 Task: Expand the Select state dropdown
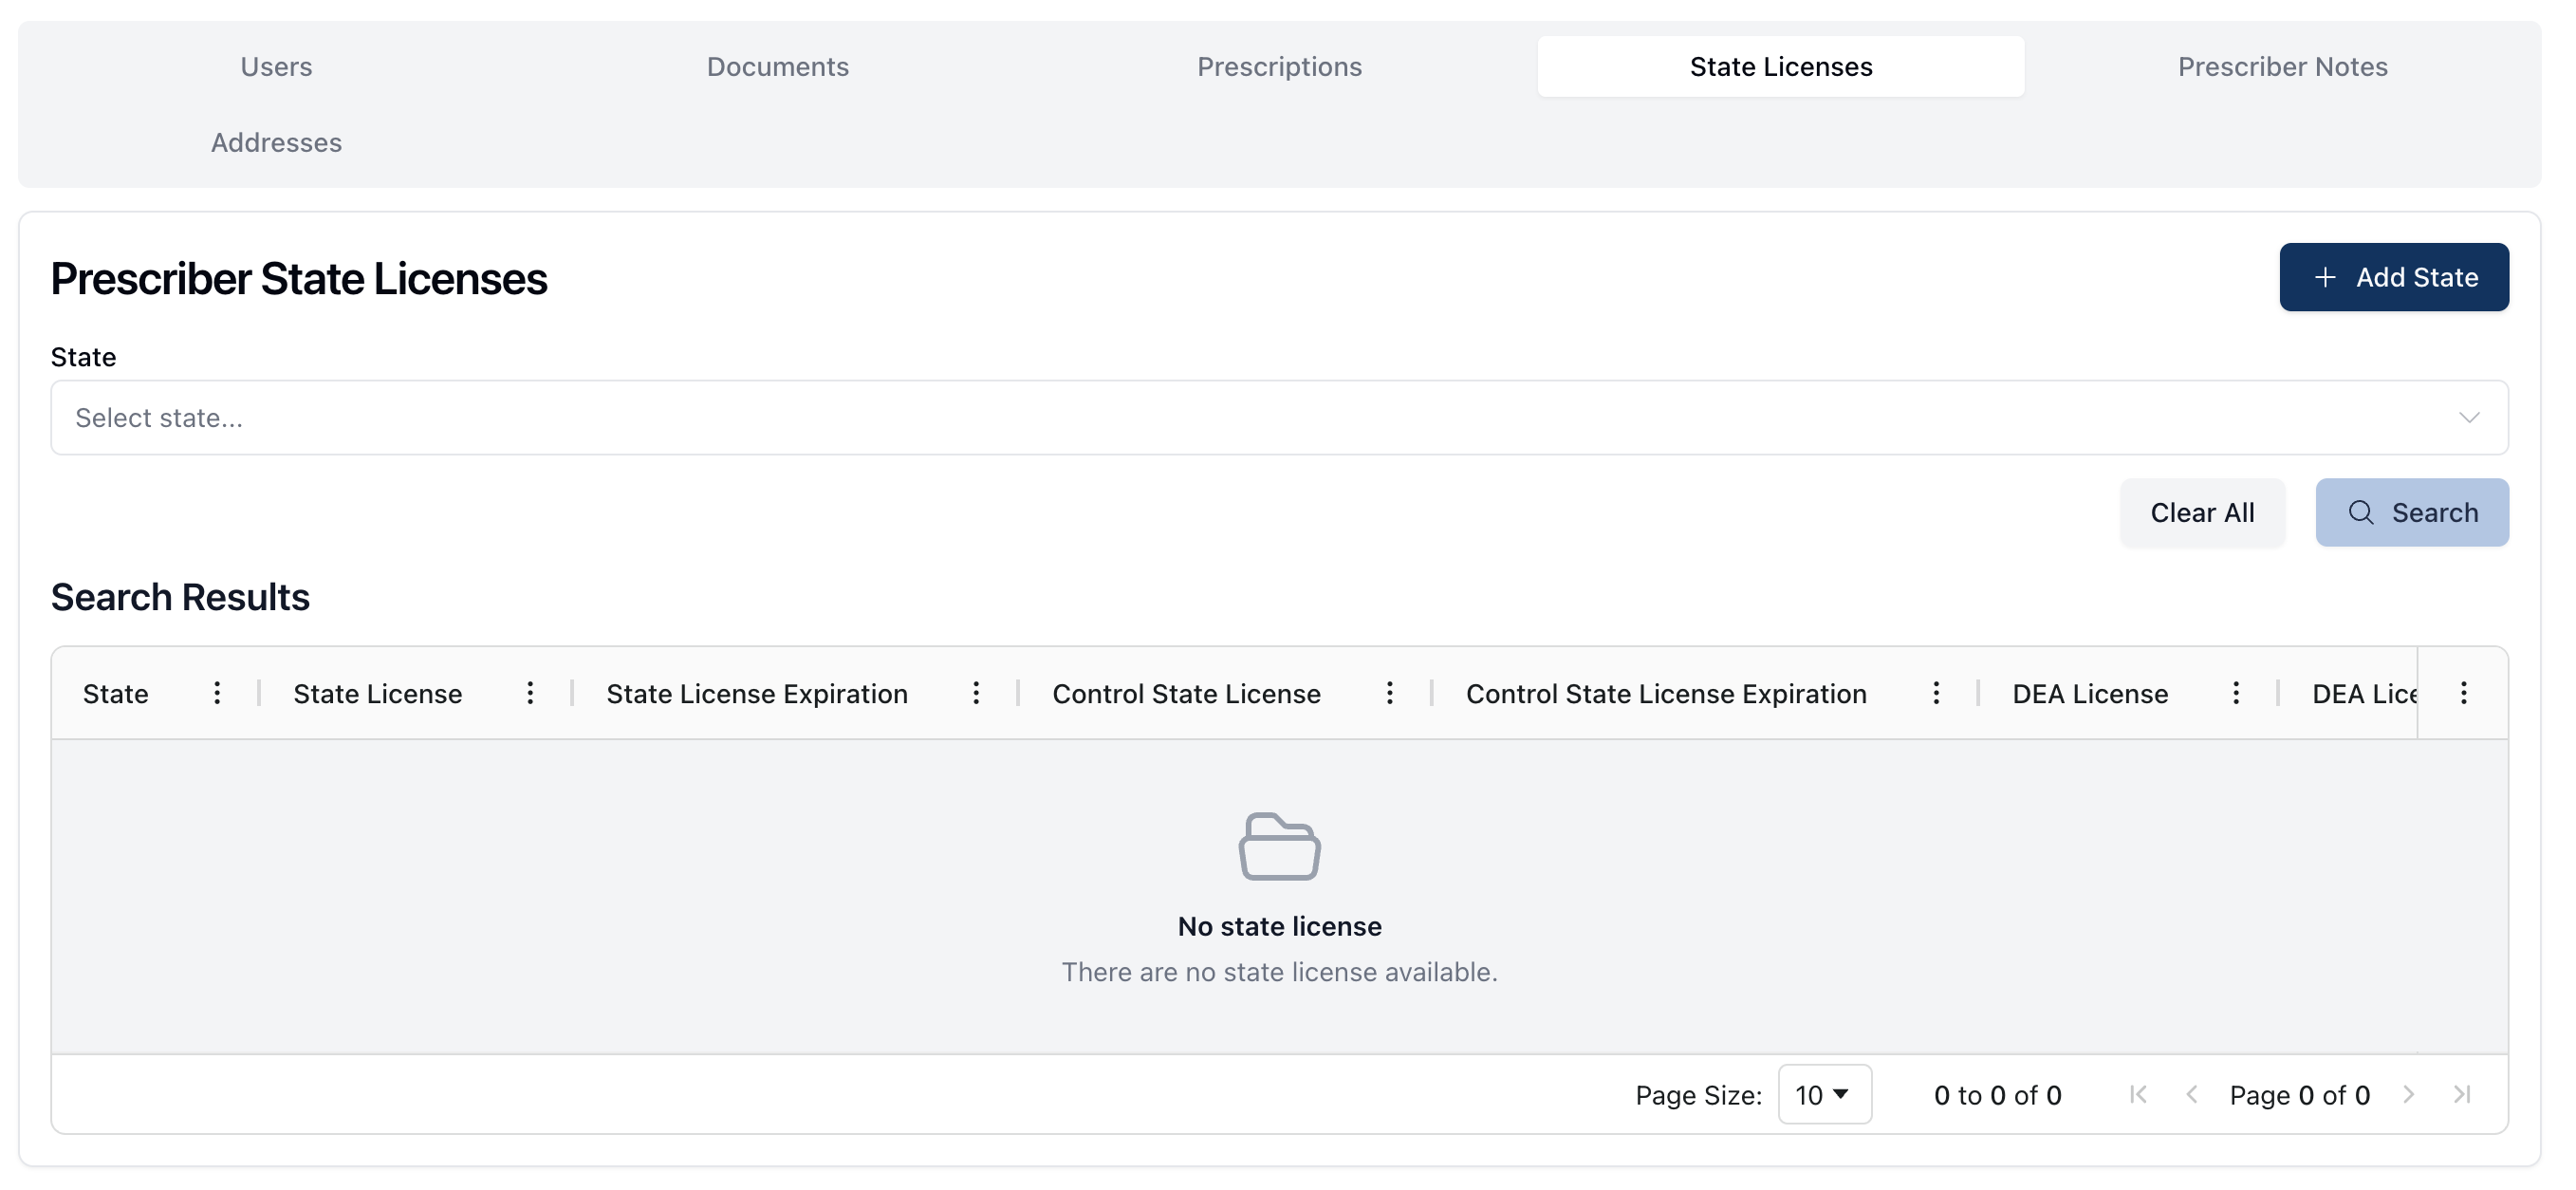[1279, 418]
